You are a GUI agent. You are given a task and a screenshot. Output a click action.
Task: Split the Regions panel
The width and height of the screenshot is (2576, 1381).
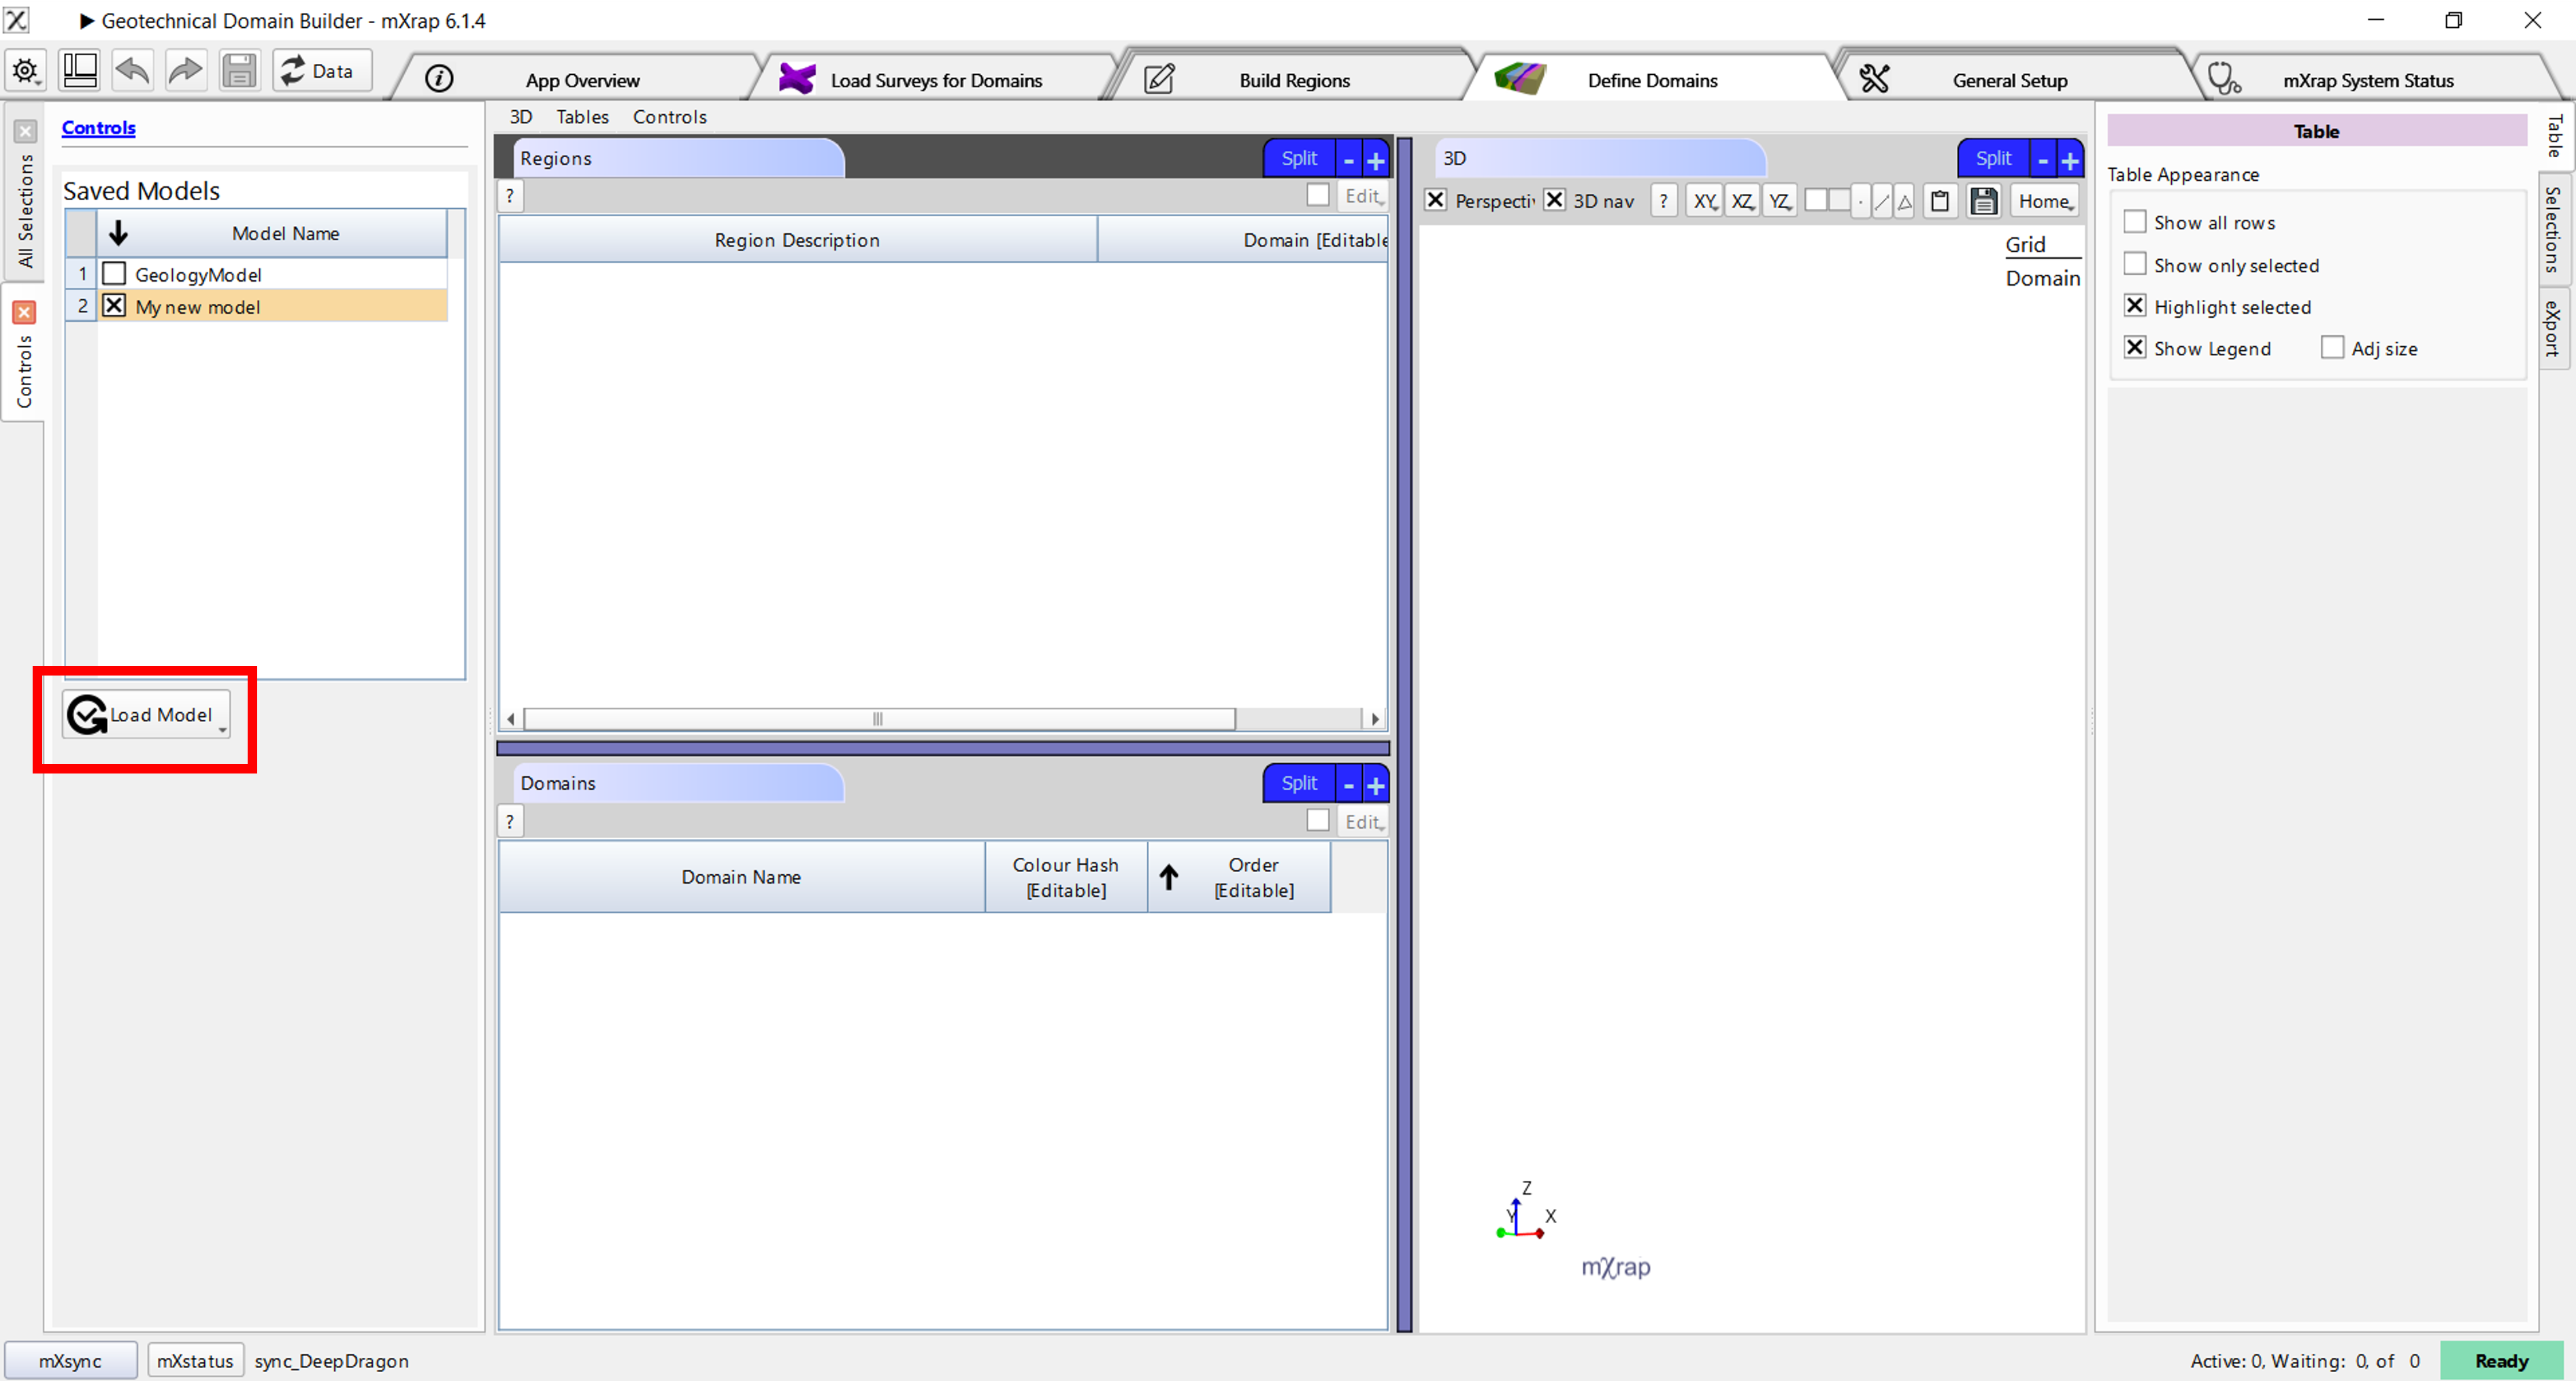1299,158
